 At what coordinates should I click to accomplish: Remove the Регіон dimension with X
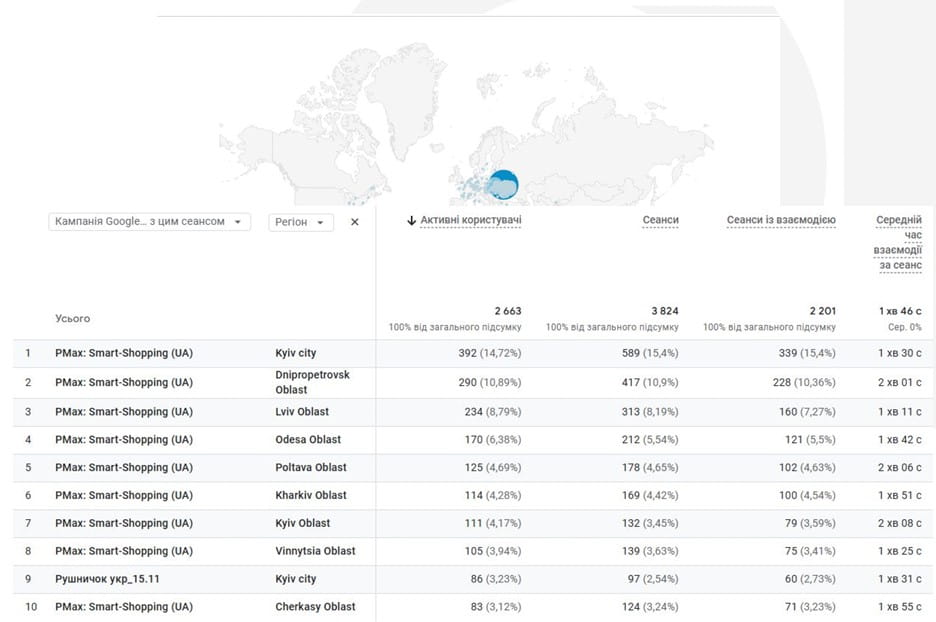click(x=355, y=222)
